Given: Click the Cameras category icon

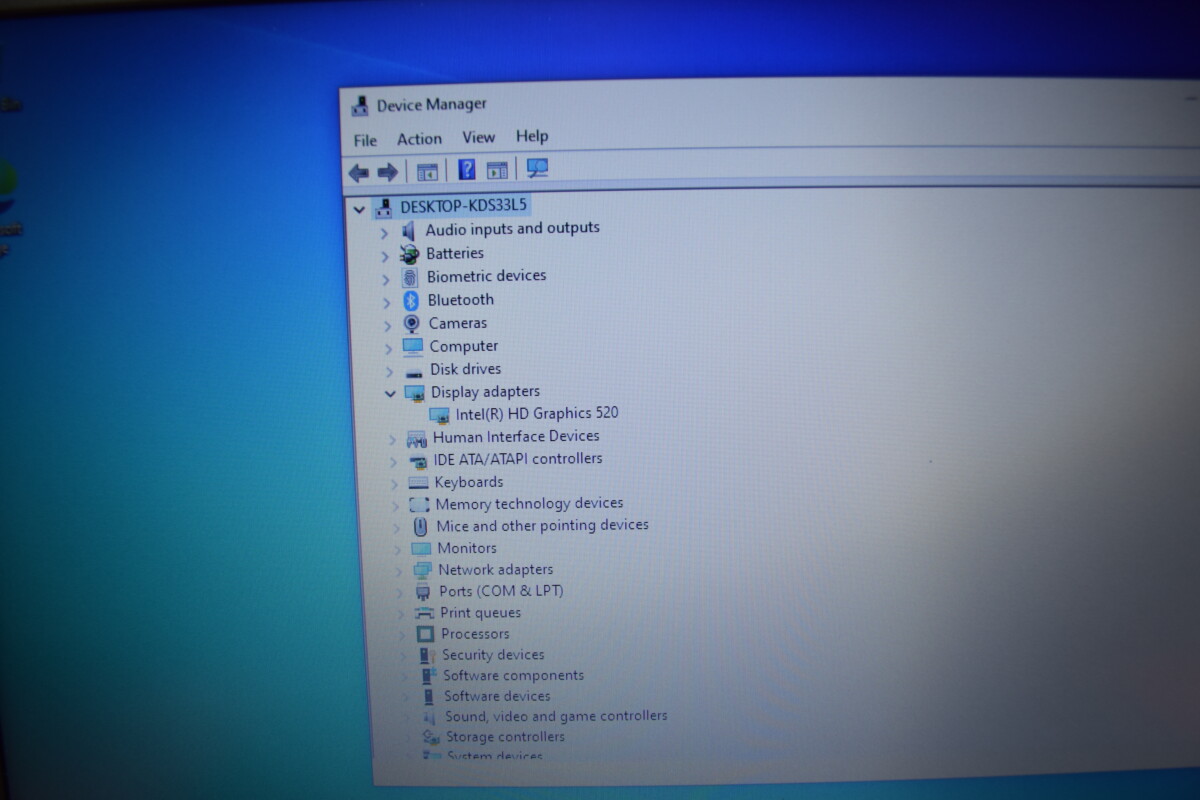Looking at the screenshot, I should 411,324.
